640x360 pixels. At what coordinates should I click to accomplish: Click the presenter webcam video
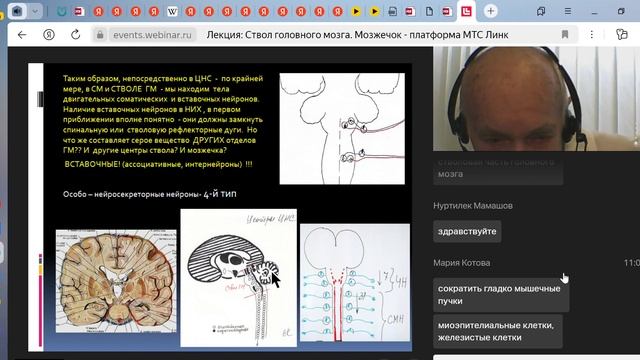[x=536, y=99]
